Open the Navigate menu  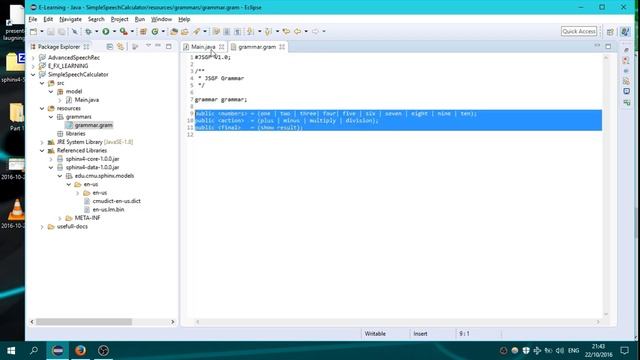[70, 19]
